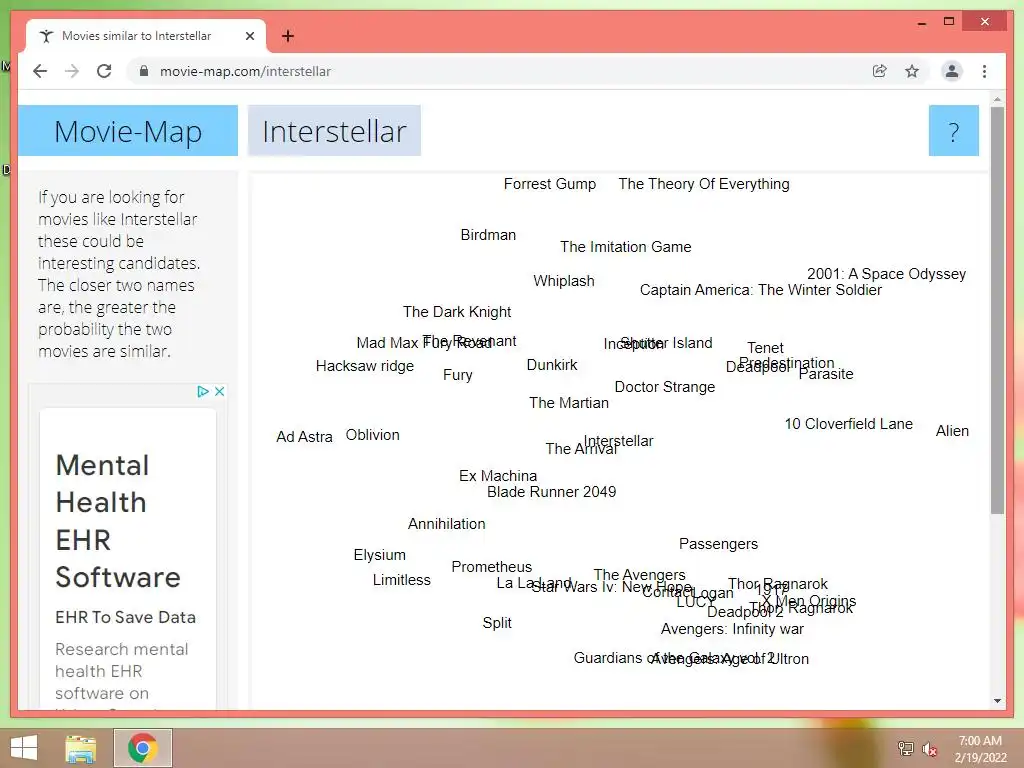
Task: Choose Oblivion on the map
Action: click(x=372, y=435)
